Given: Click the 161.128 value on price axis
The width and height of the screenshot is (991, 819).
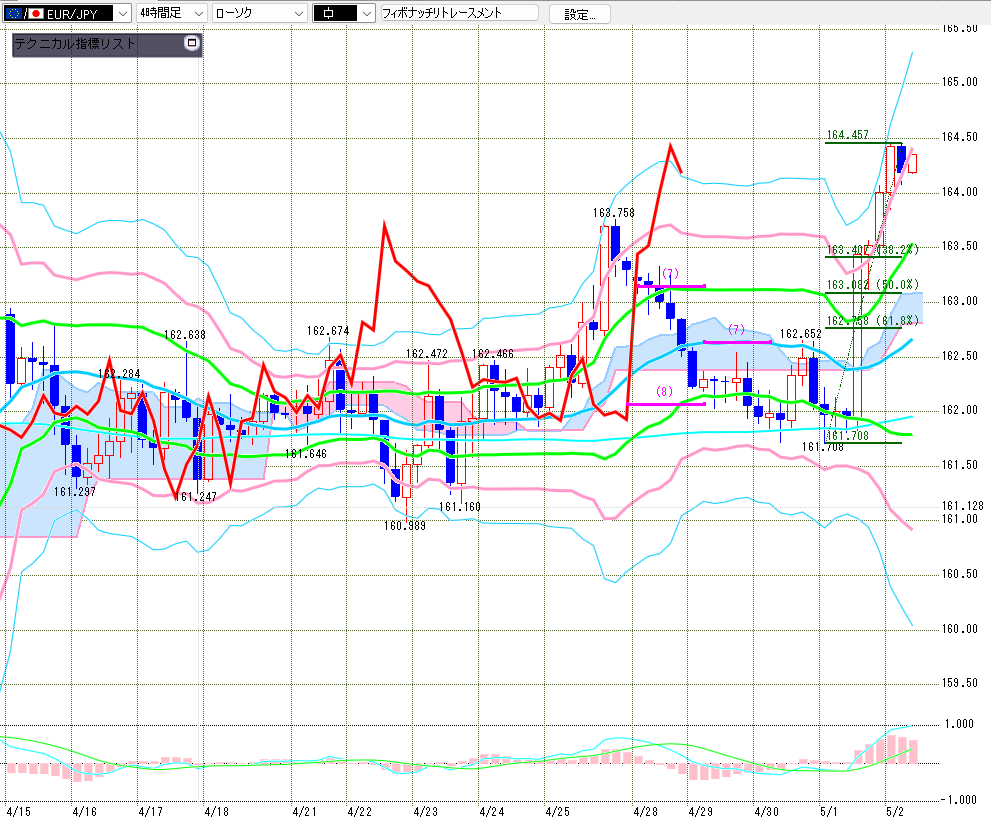Looking at the screenshot, I should coord(963,506).
